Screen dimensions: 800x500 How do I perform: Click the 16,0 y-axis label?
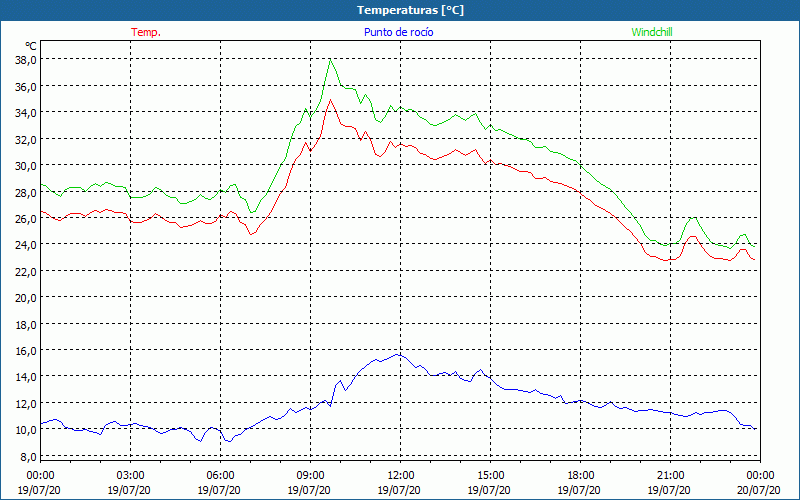tap(27, 351)
